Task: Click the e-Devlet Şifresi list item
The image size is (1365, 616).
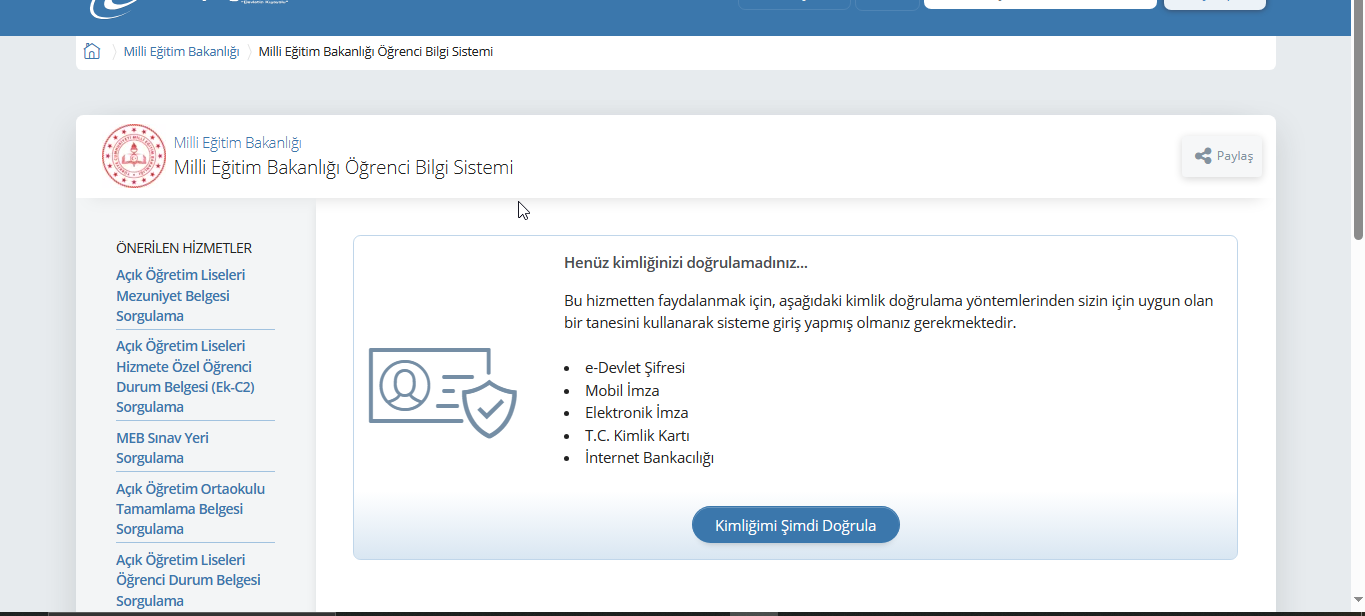Action: (635, 367)
